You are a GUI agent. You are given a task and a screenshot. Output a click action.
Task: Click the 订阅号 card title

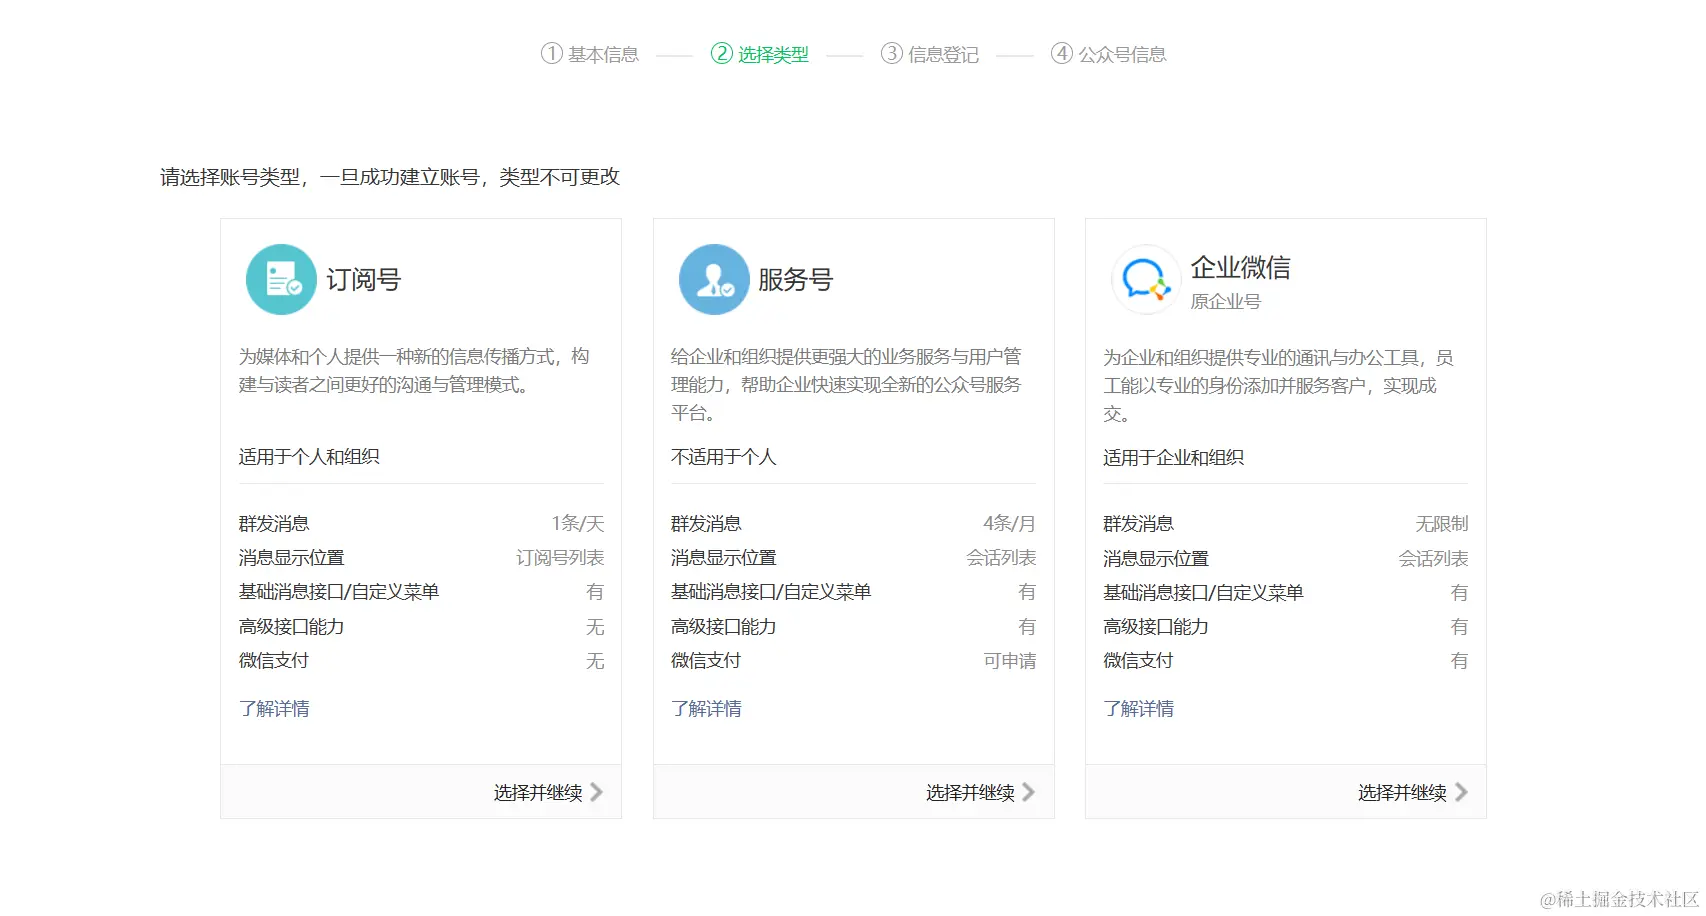click(x=363, y=280)
